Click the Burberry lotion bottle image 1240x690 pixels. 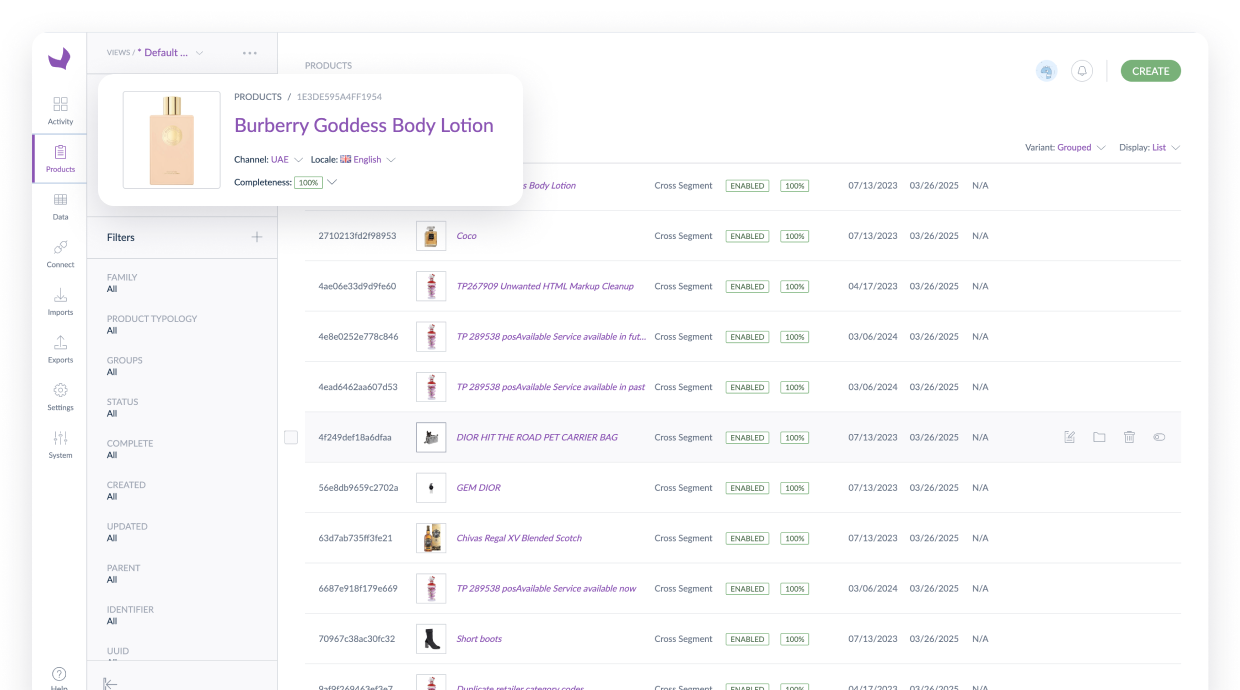[172, 140]
